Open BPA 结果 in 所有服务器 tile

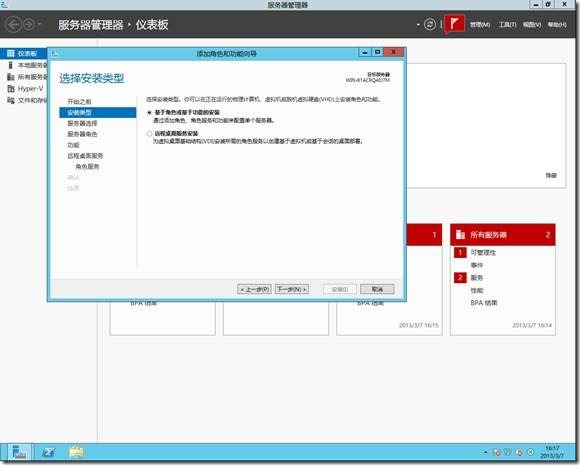[x=484, y=303]
